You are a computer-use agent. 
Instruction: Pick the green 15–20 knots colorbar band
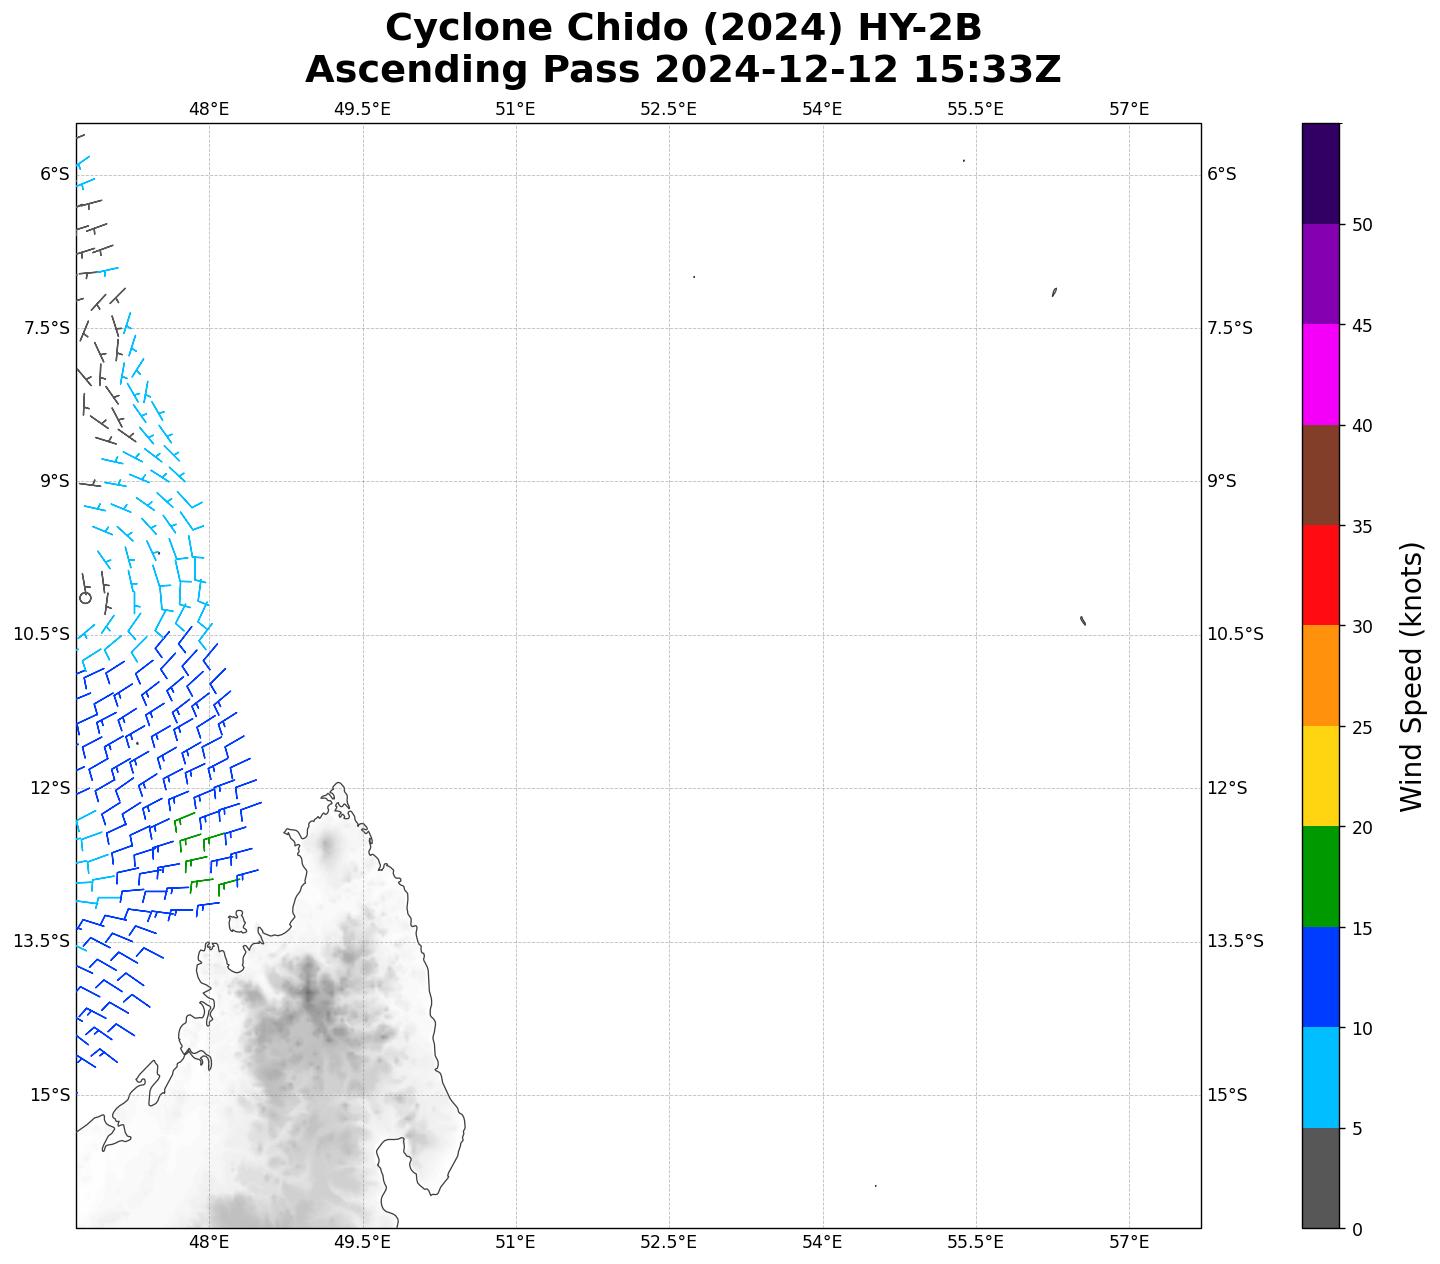[1320, 876]
